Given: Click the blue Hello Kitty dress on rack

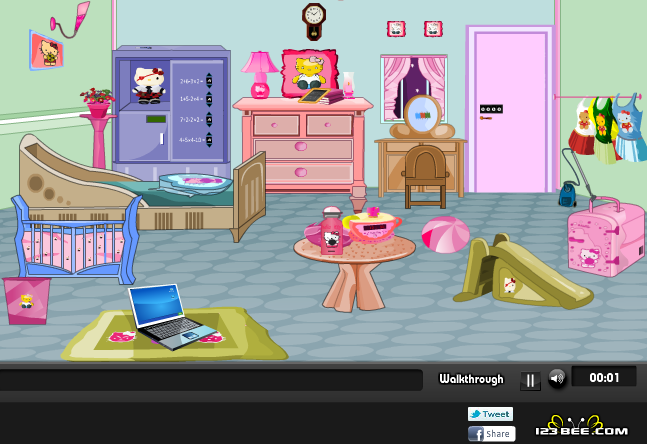Looking at the screenshot, I should pos(628,128).
